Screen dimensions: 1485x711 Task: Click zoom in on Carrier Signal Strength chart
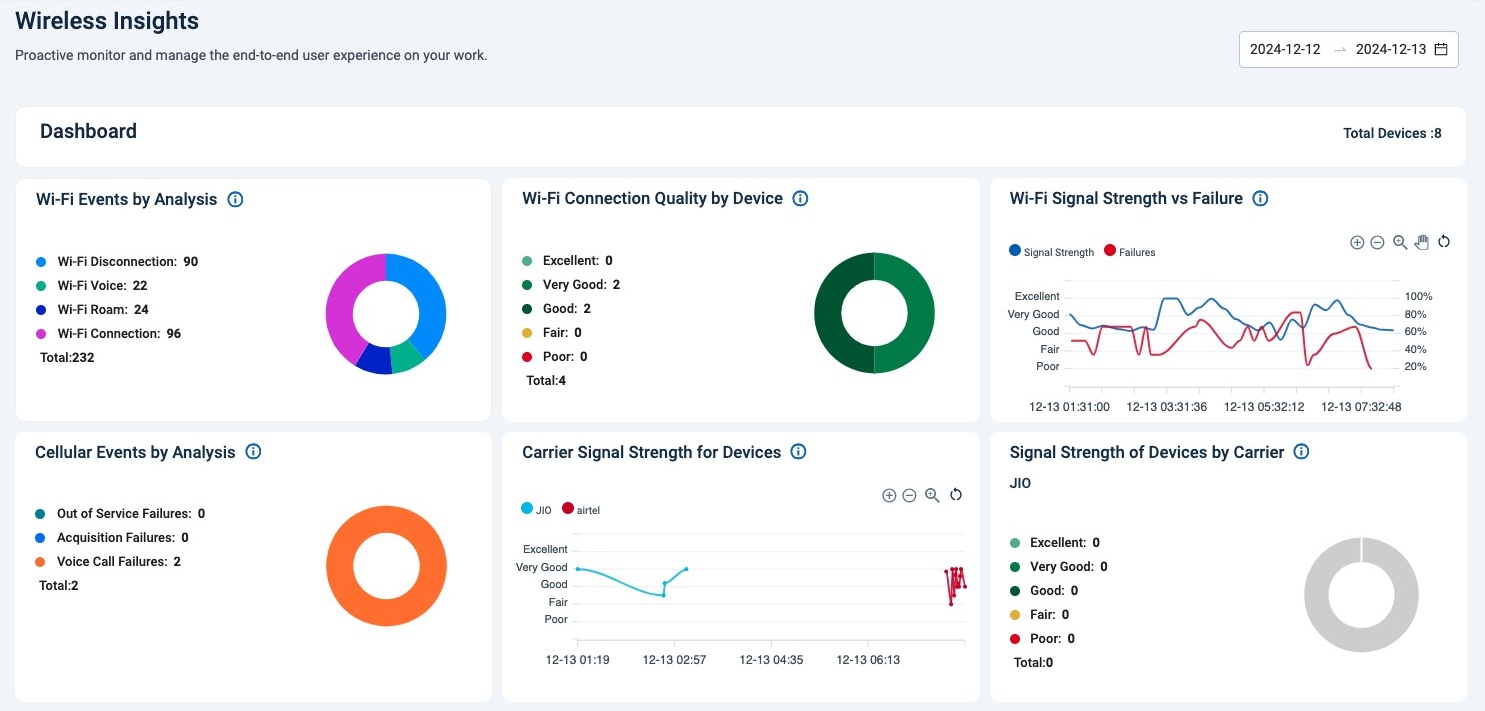tap(889, 495)
